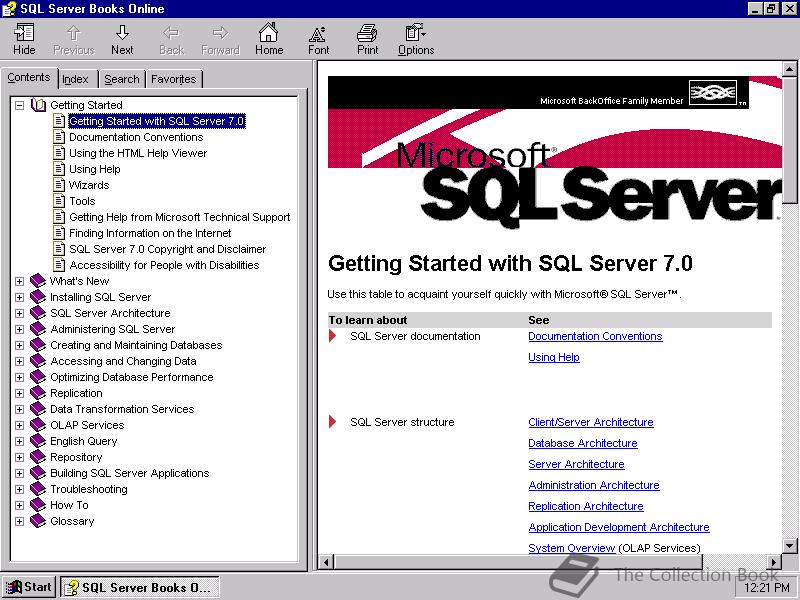This screenshot has width=800, height=600.
Task: Click the content pane scroll down arrow
Action: pos(789,546)
